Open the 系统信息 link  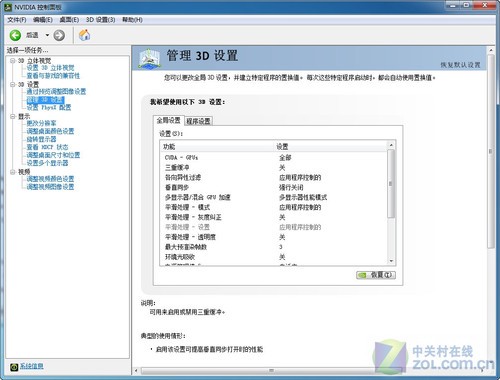pos(31,366)
